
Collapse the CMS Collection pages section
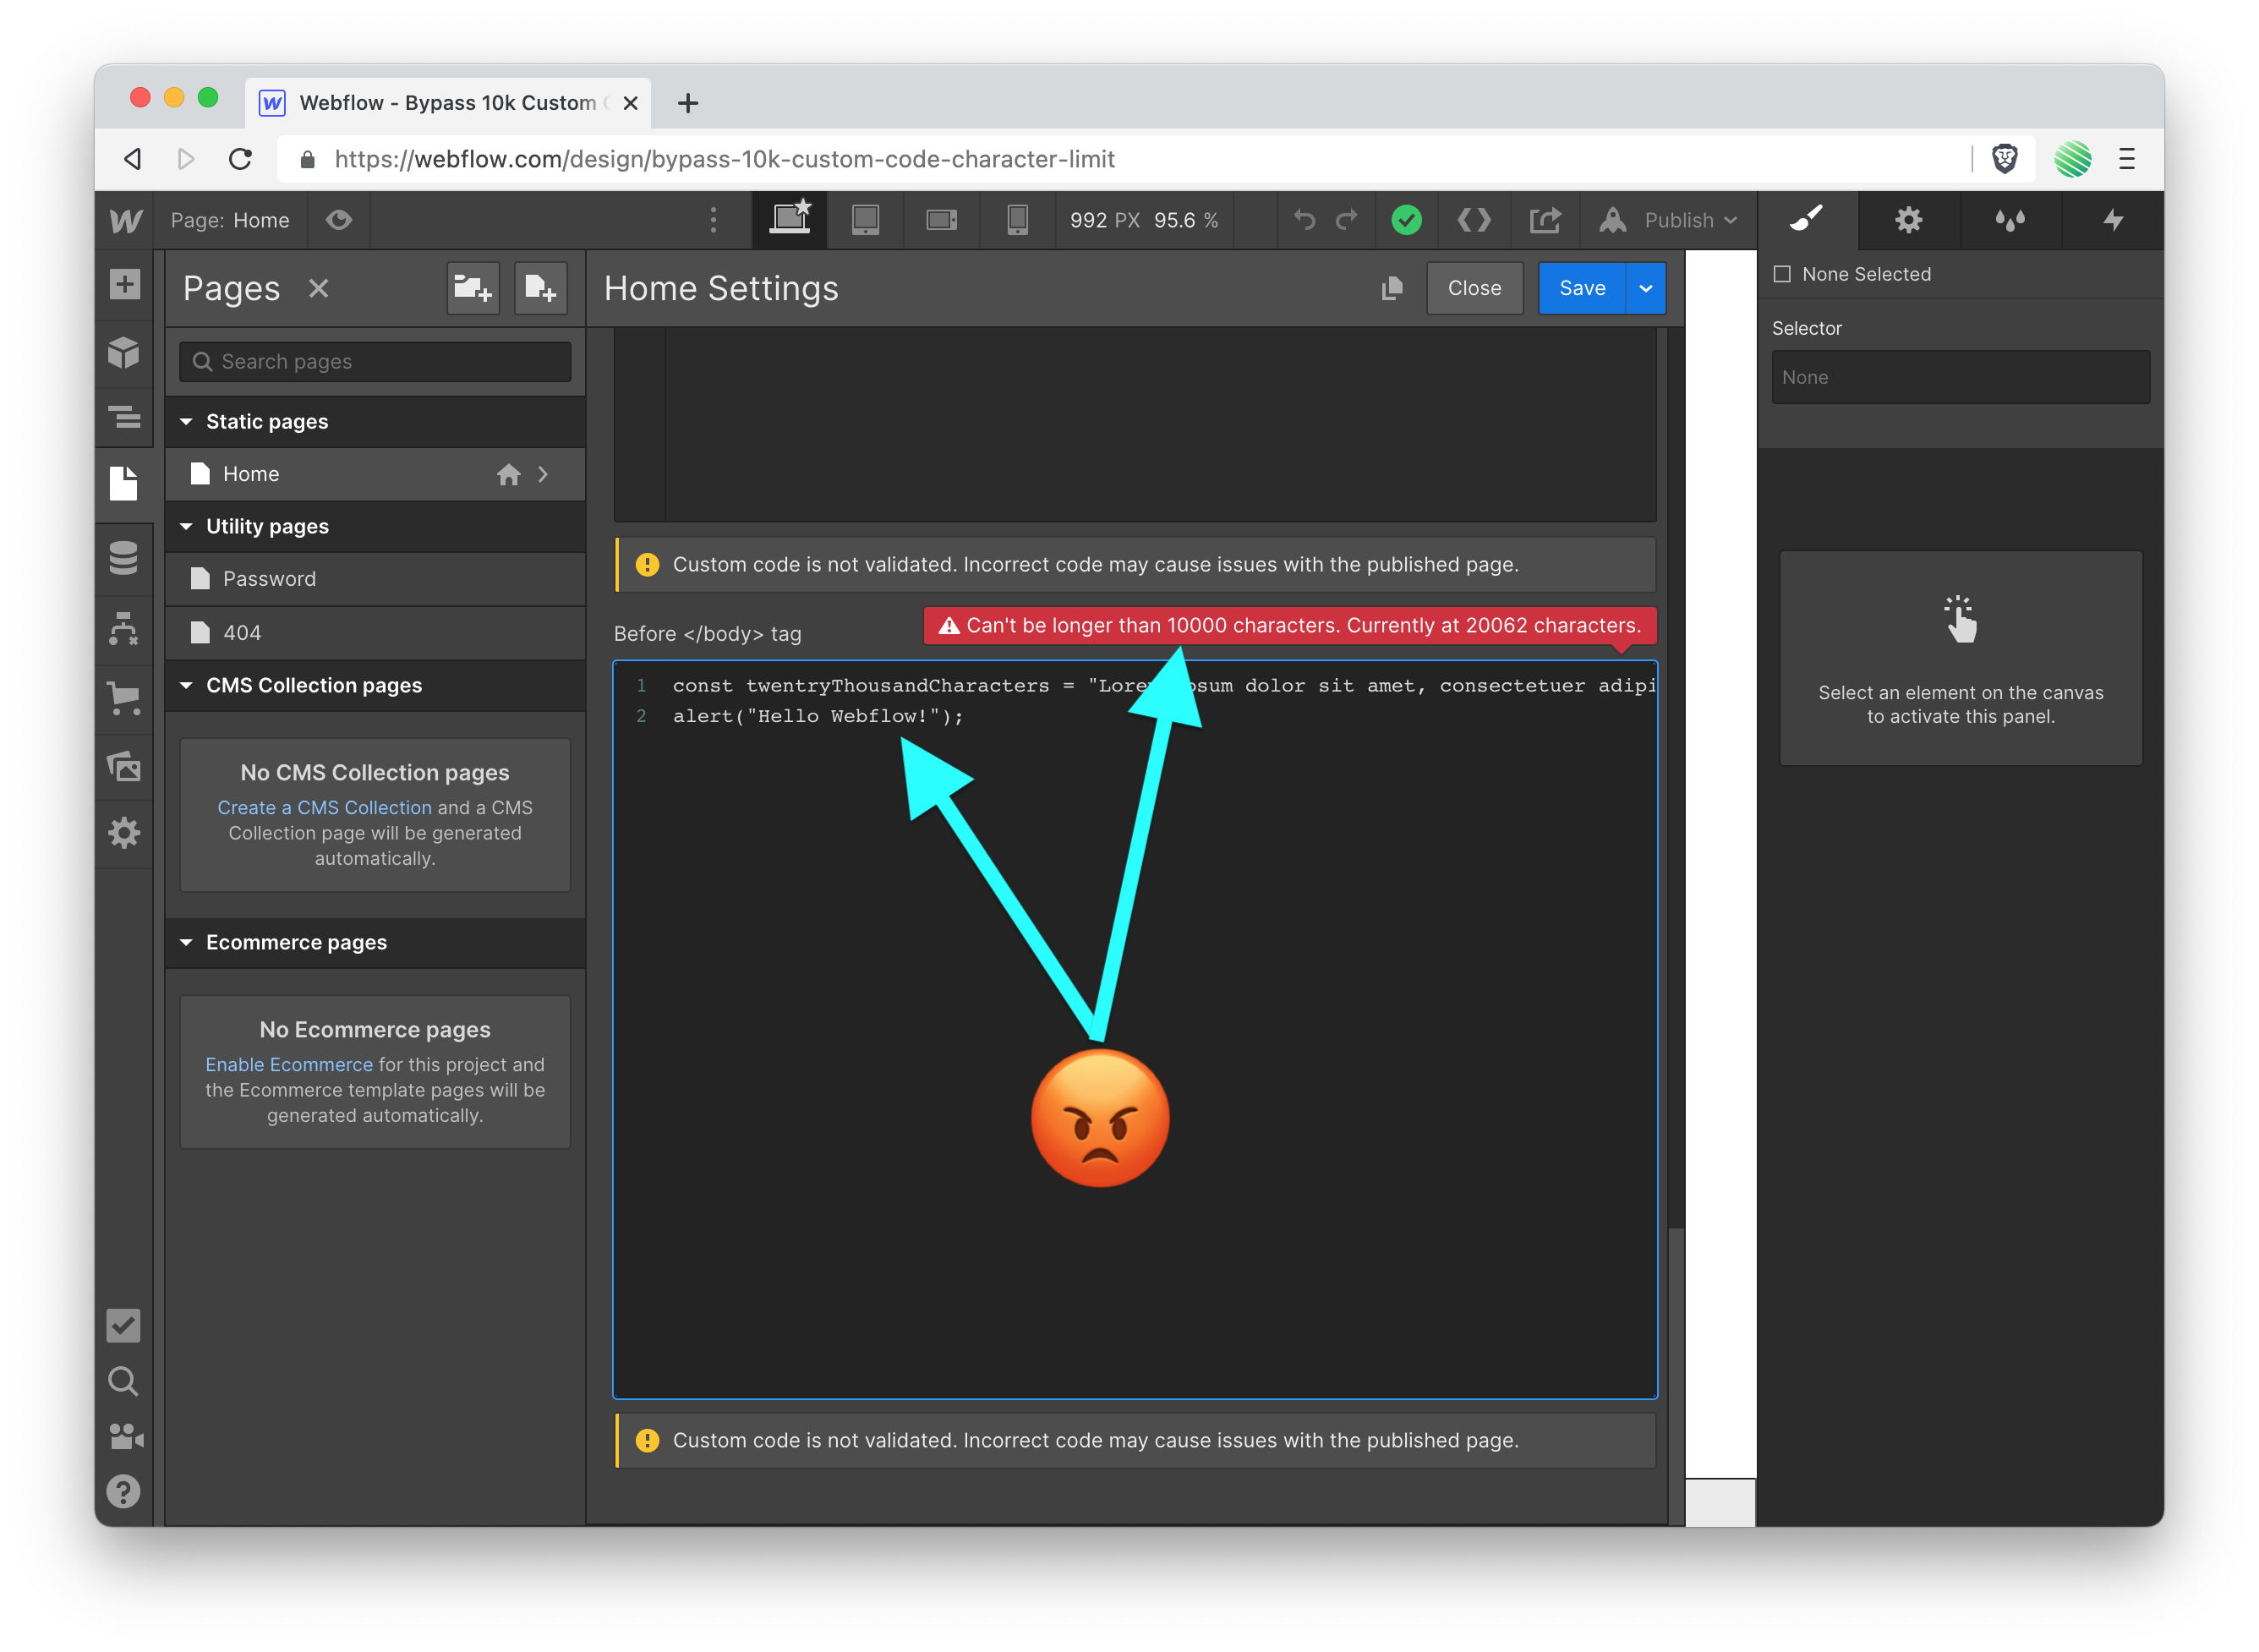click(x=375, y=685)
